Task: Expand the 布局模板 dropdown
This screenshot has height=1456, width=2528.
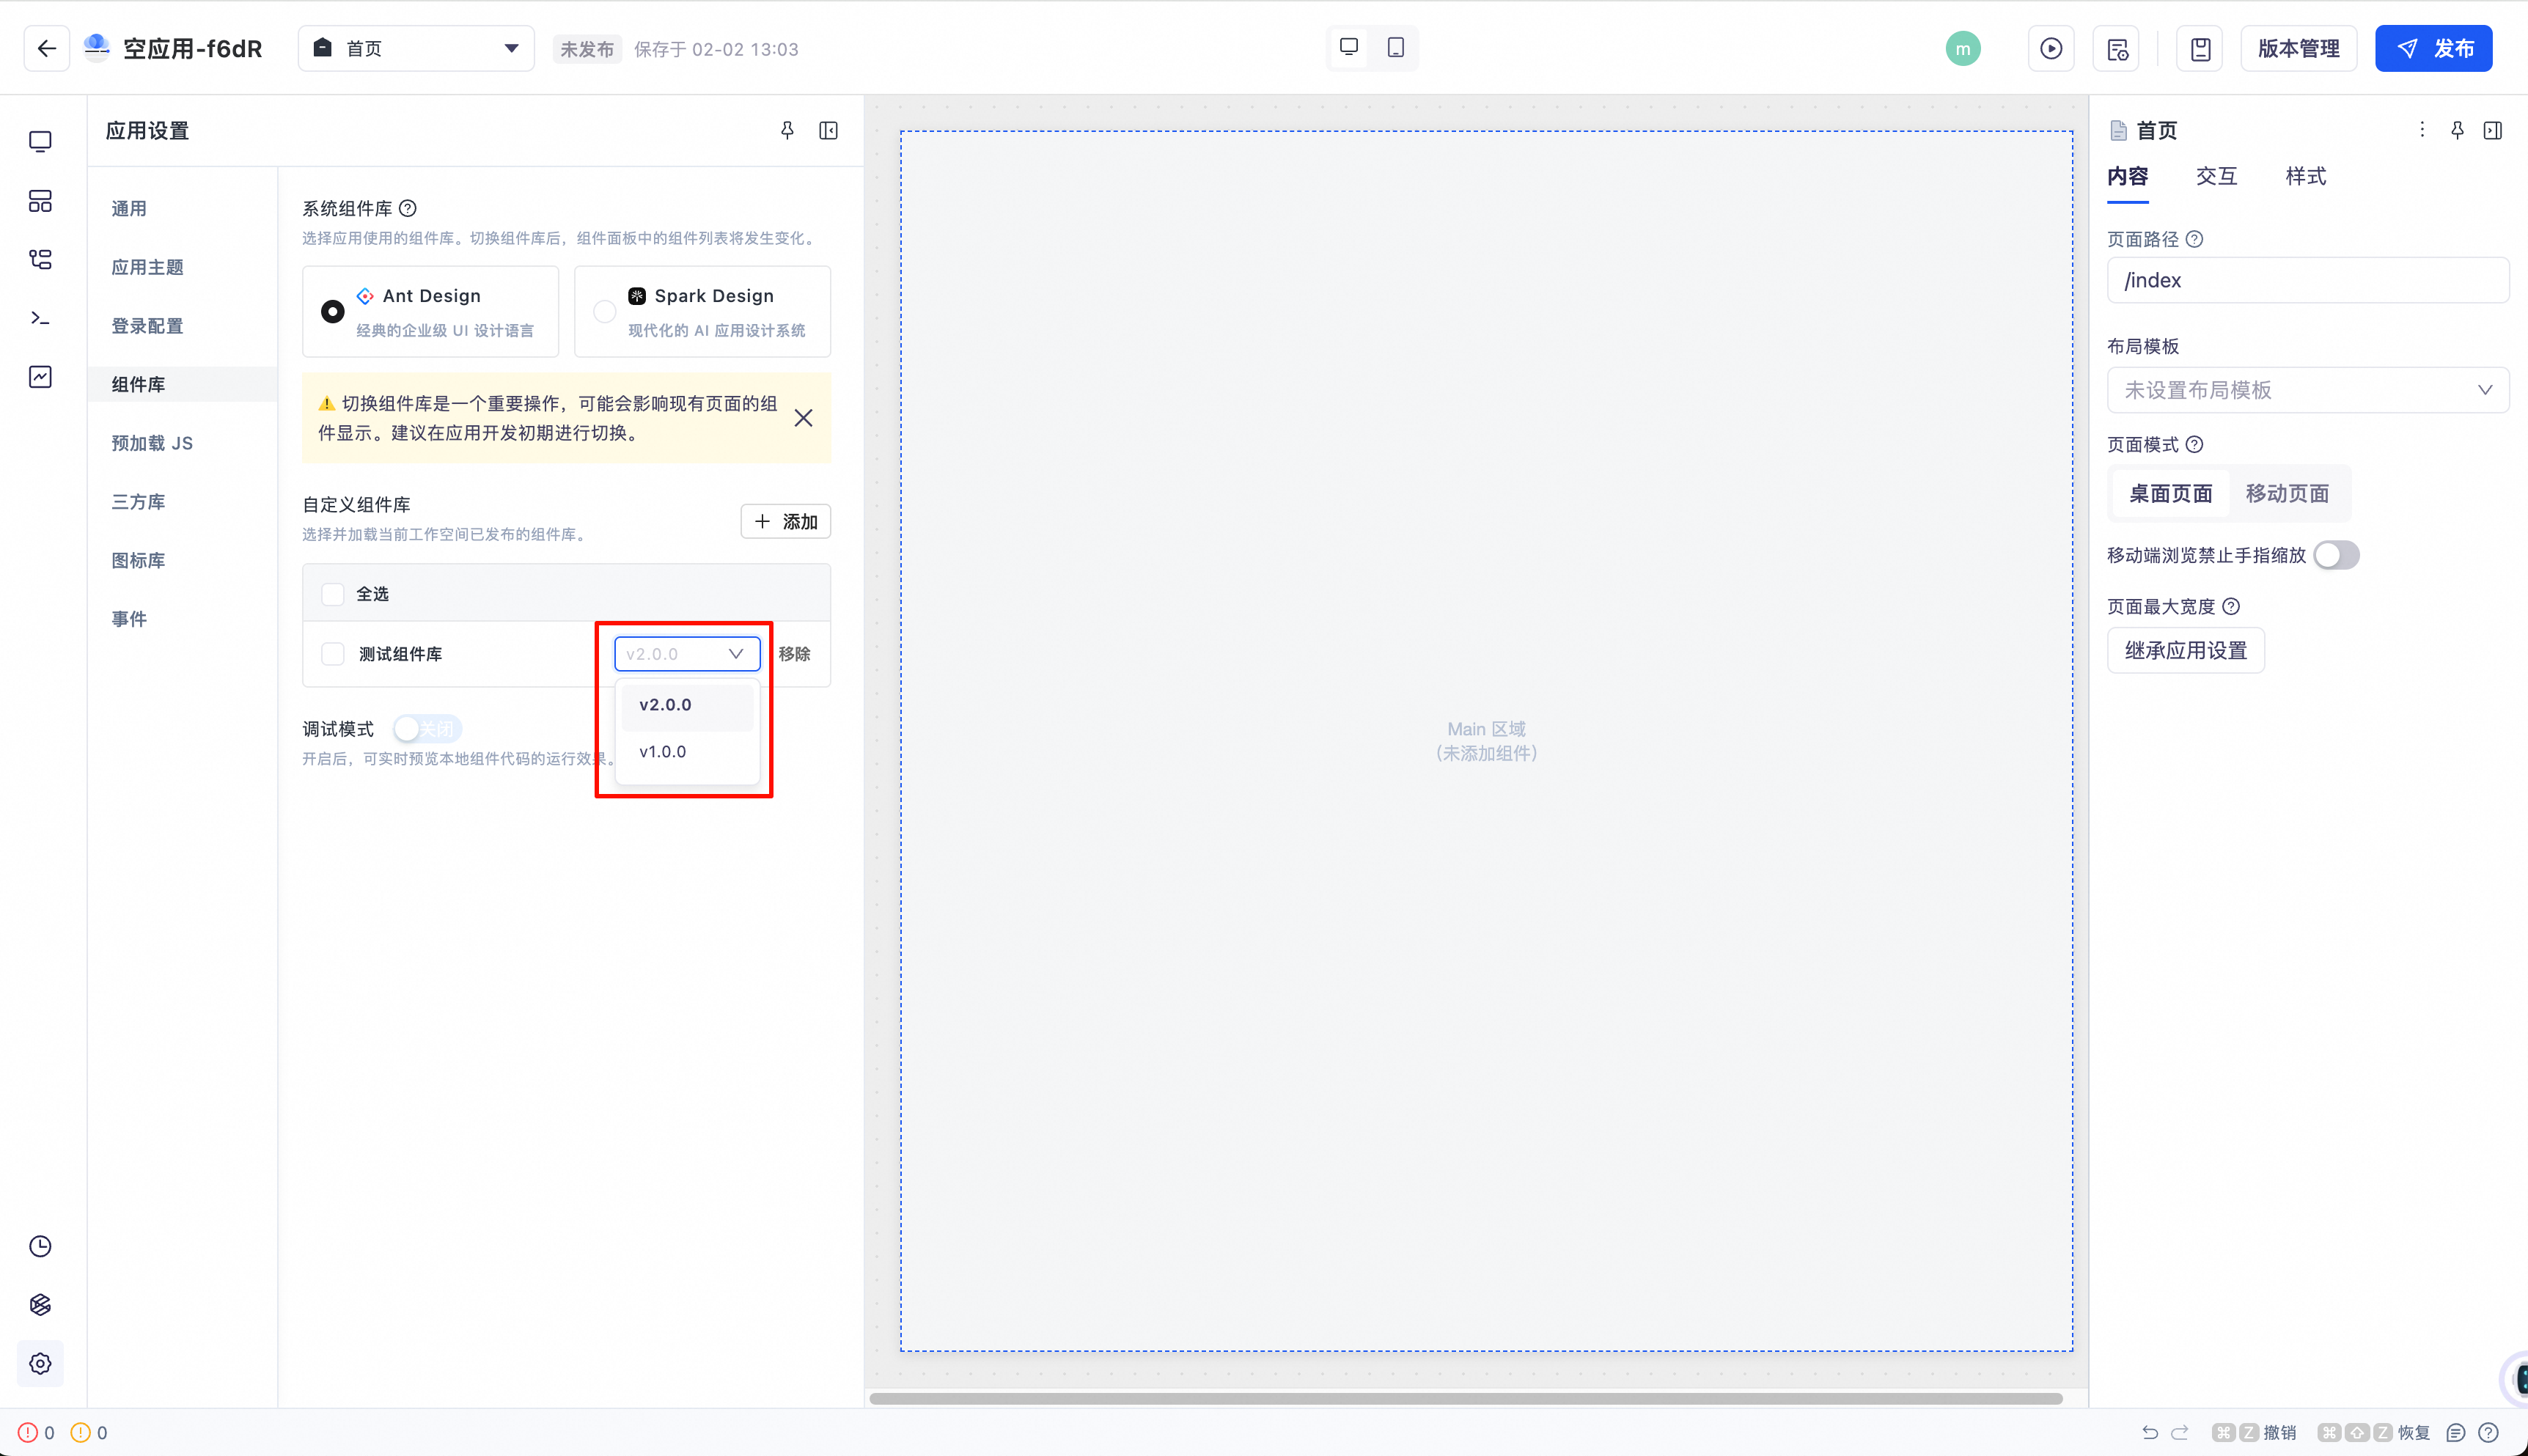Action: tap(2307, 390)
